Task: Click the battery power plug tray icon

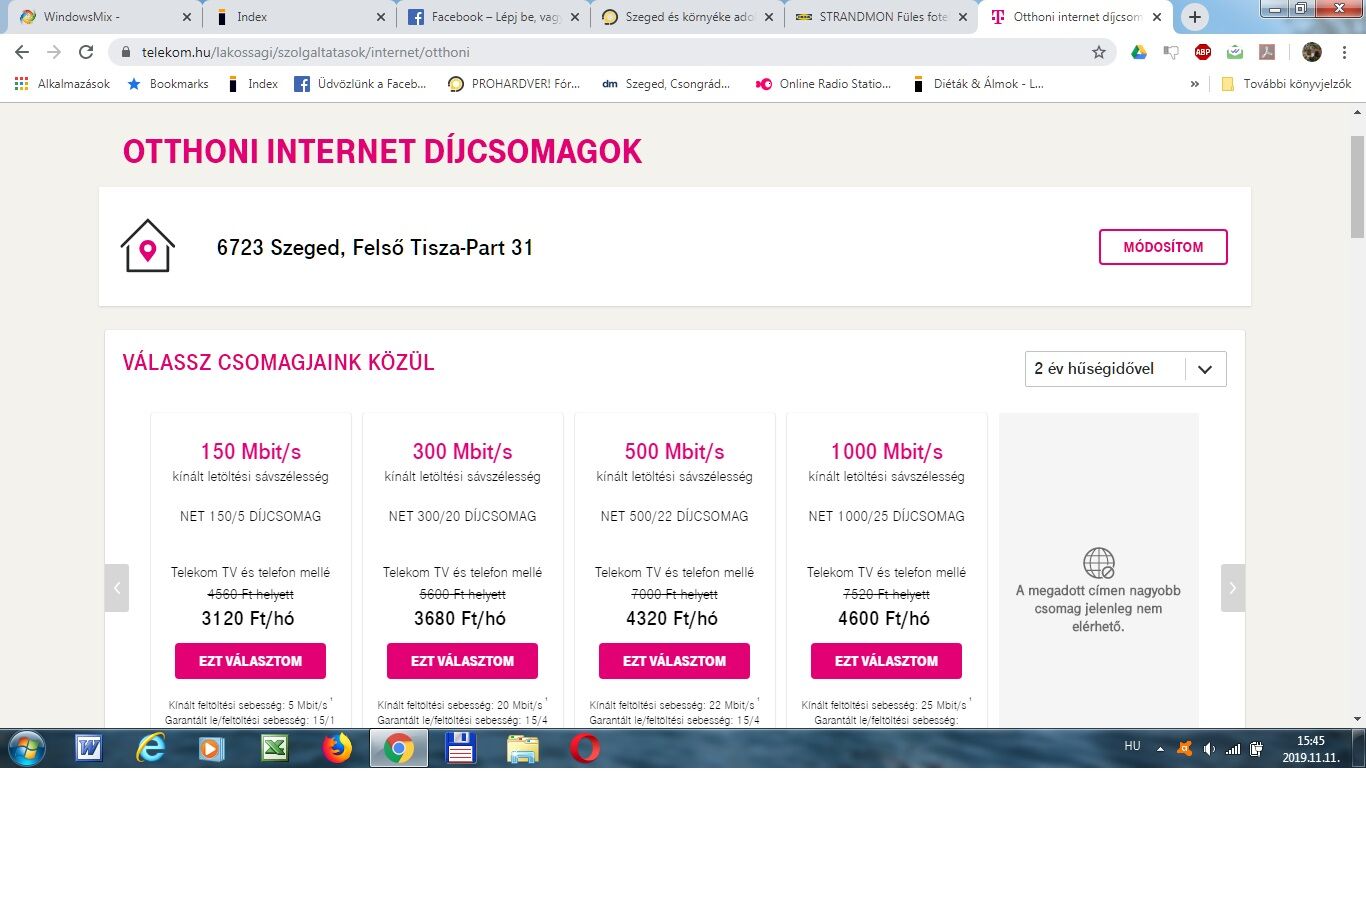Action: (1257, 748)
